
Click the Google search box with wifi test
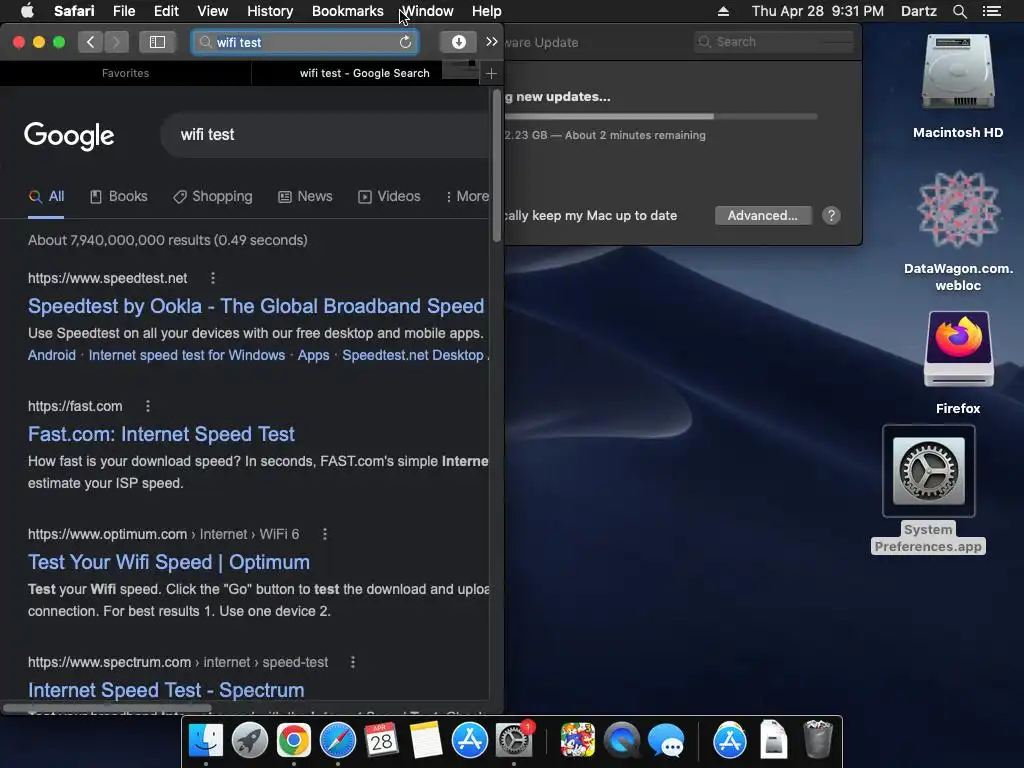pos(325,135)
